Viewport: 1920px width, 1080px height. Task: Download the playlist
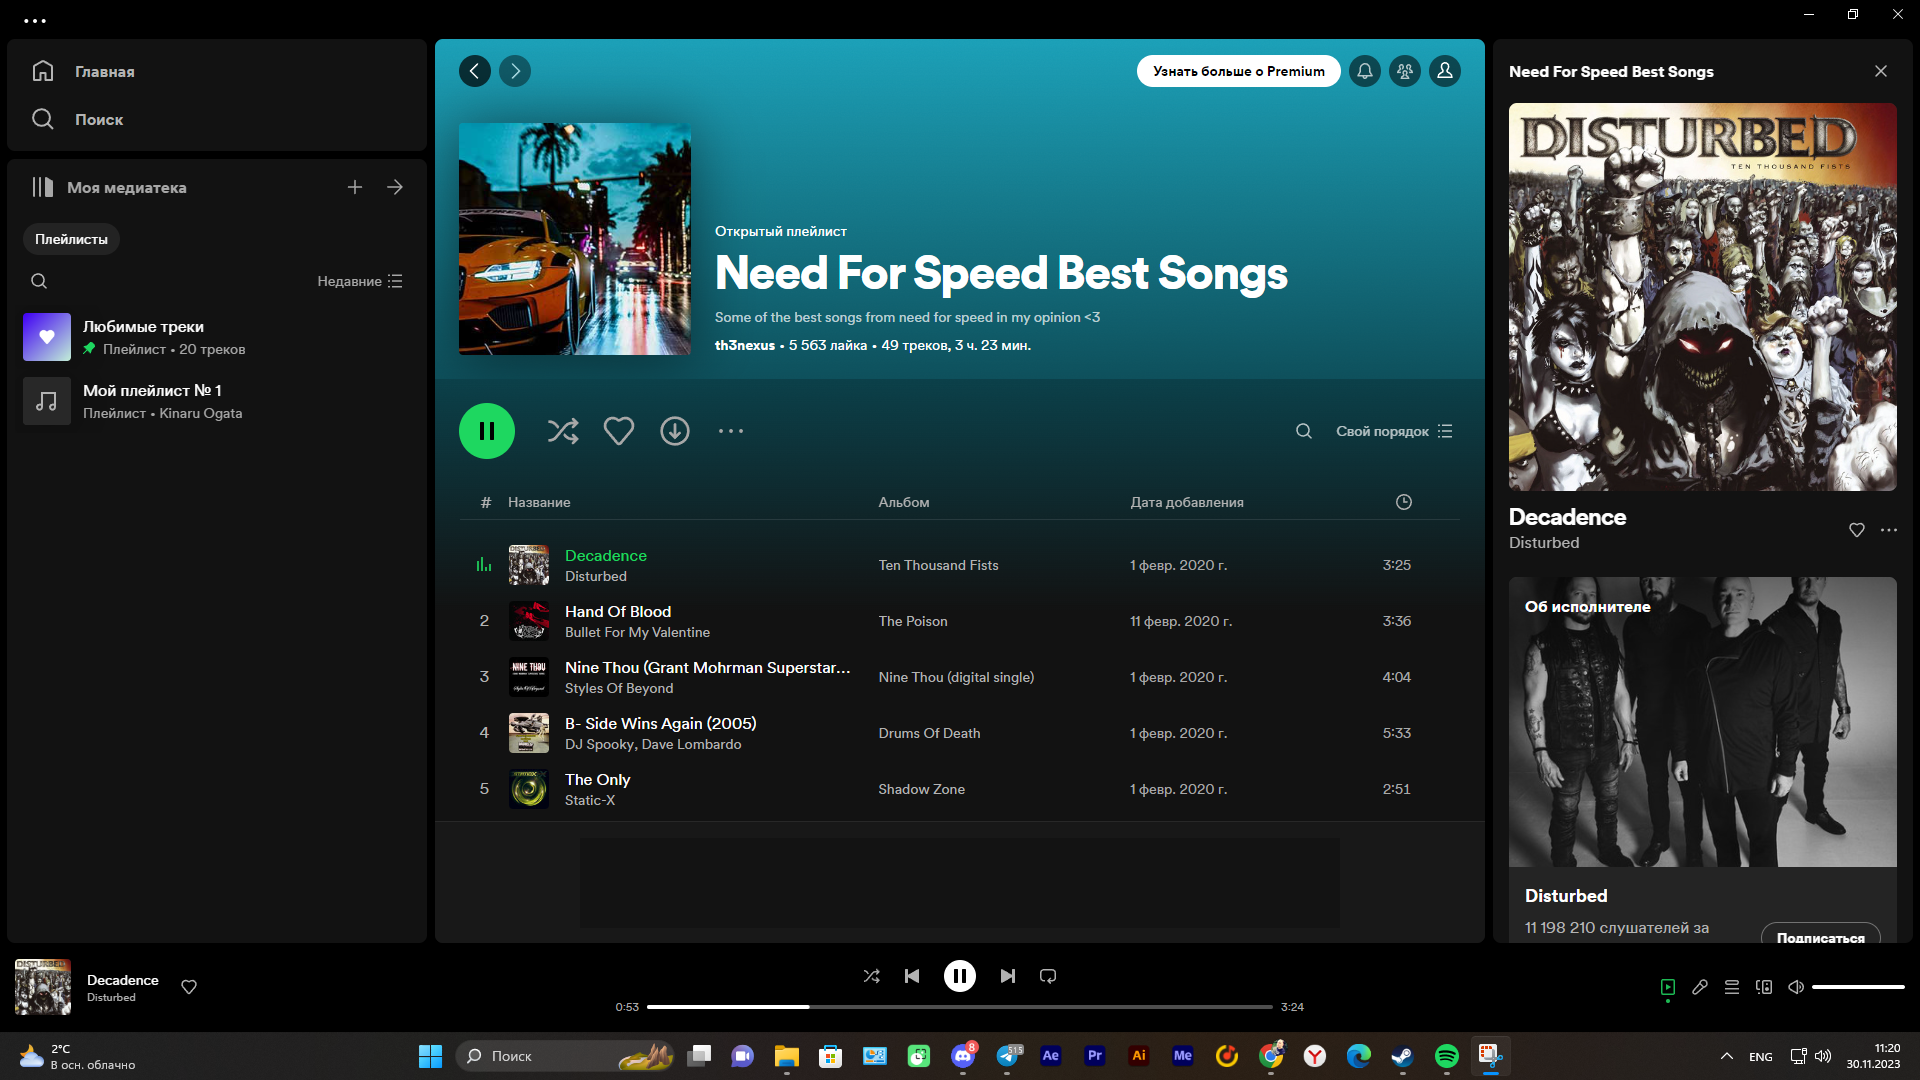point(675,431)
